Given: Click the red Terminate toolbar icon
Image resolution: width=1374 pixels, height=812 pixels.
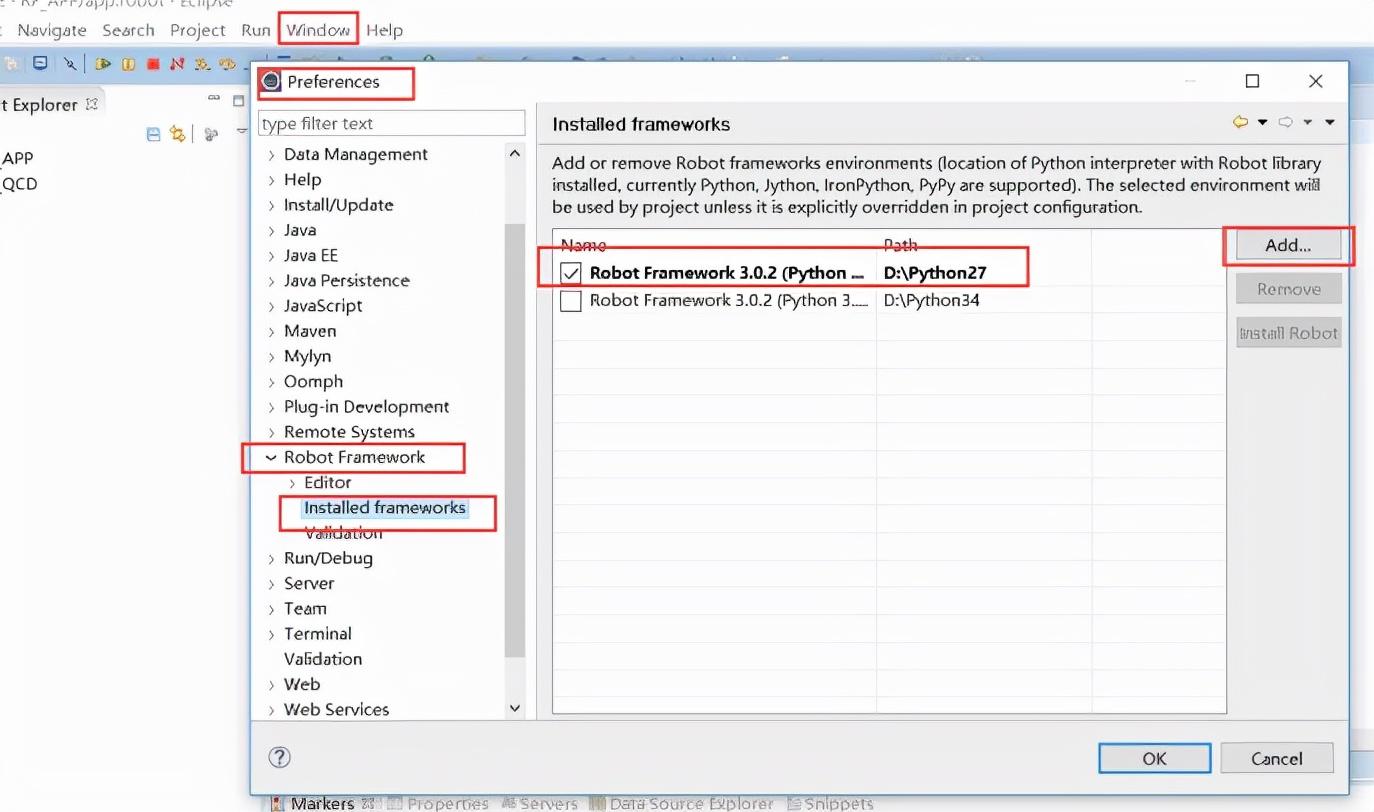Looking at the screenshot, I should 153,63.
